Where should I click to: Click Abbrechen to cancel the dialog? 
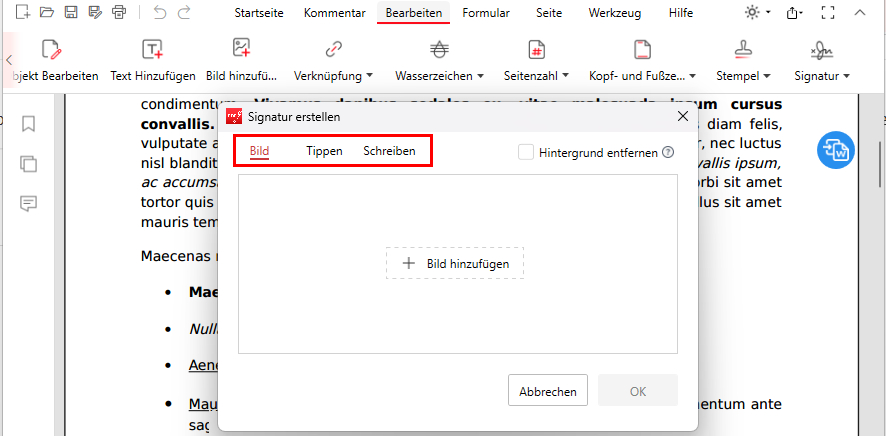tap(548, 391)
